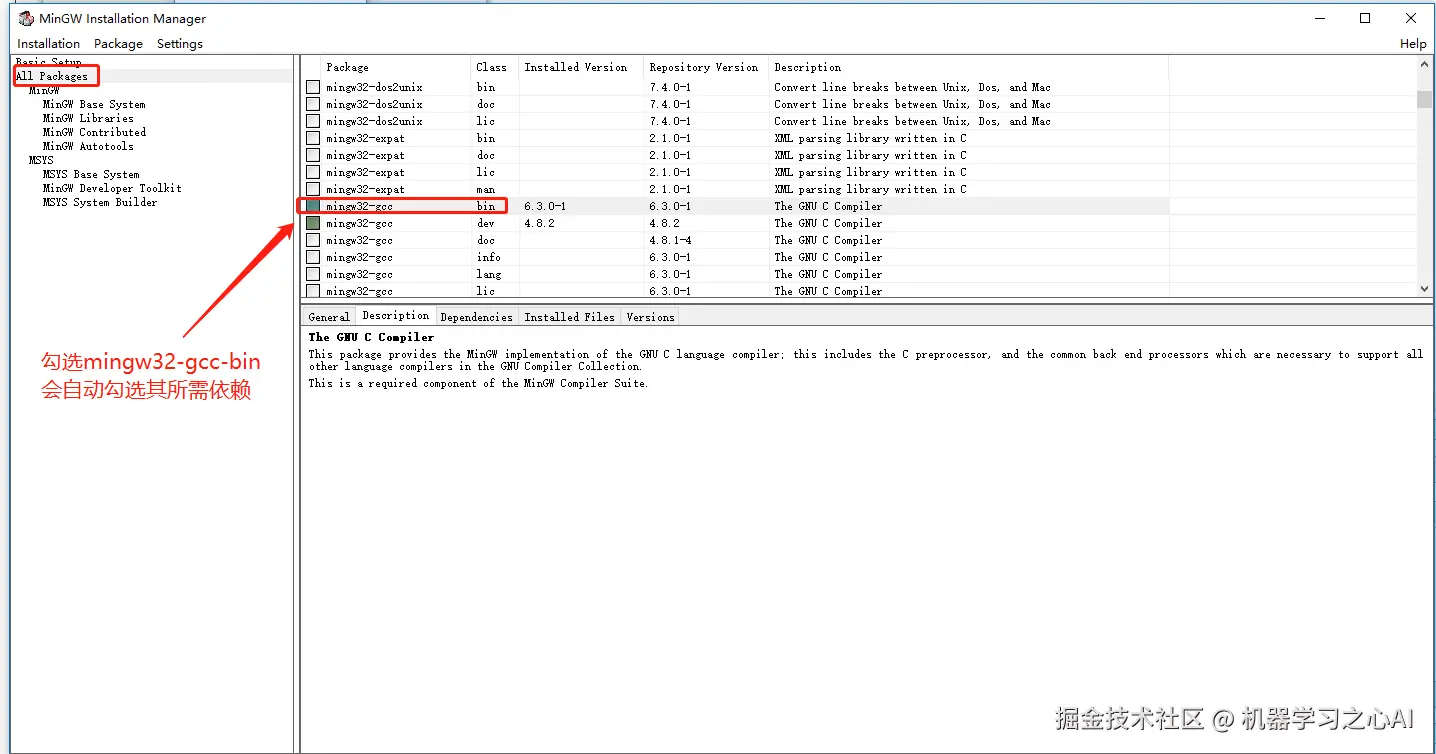Select All Packages in the tree
This screenshot has height=754, width=1436.
(52, 76)
